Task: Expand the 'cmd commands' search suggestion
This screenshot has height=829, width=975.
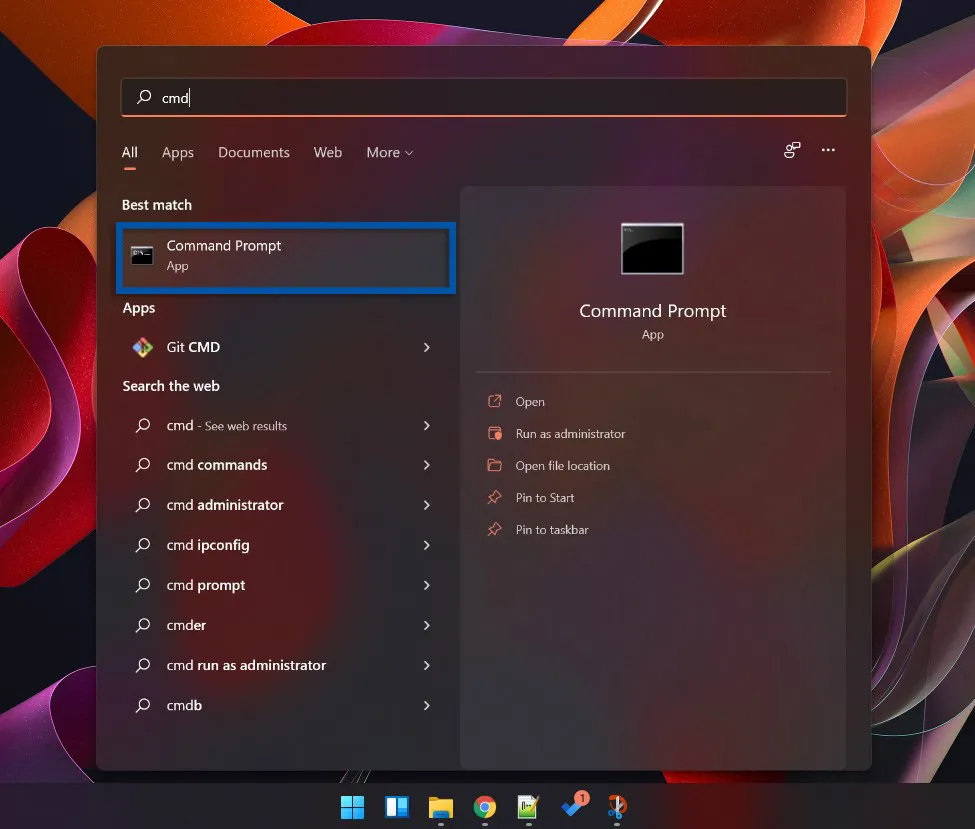Action: (426, 465)
